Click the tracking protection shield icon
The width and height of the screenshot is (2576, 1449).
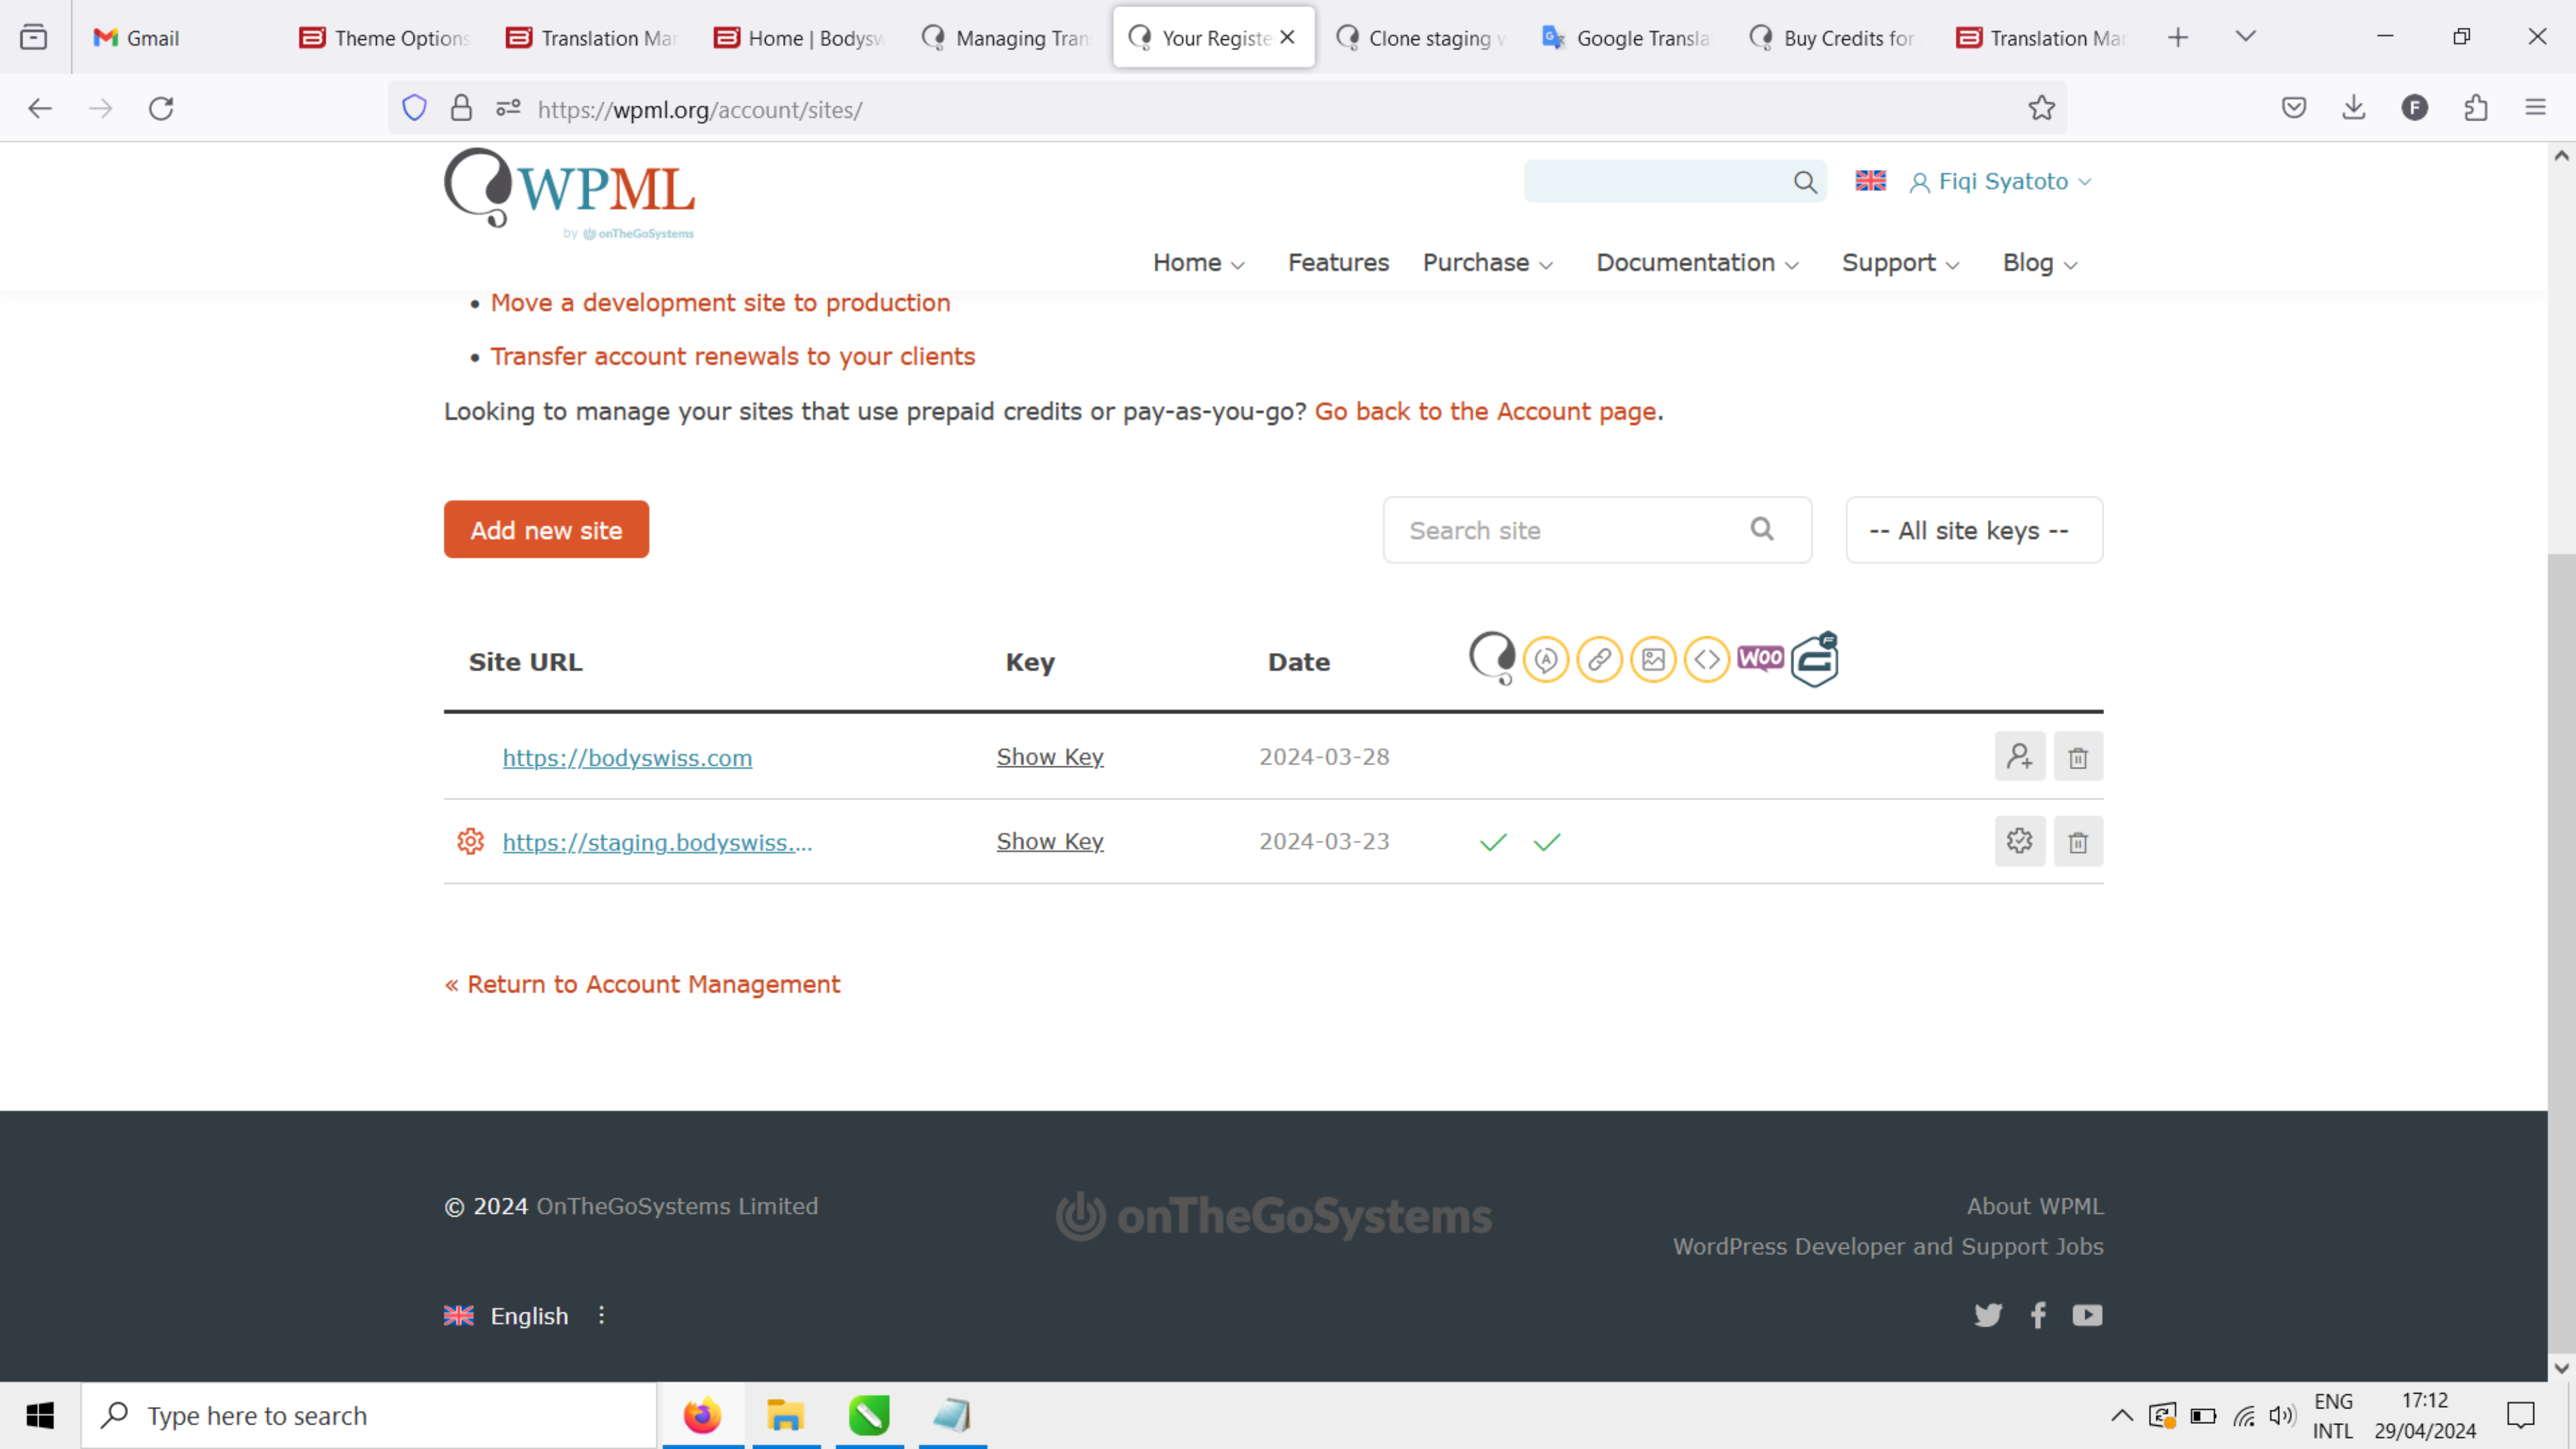(x=414, y=108)
